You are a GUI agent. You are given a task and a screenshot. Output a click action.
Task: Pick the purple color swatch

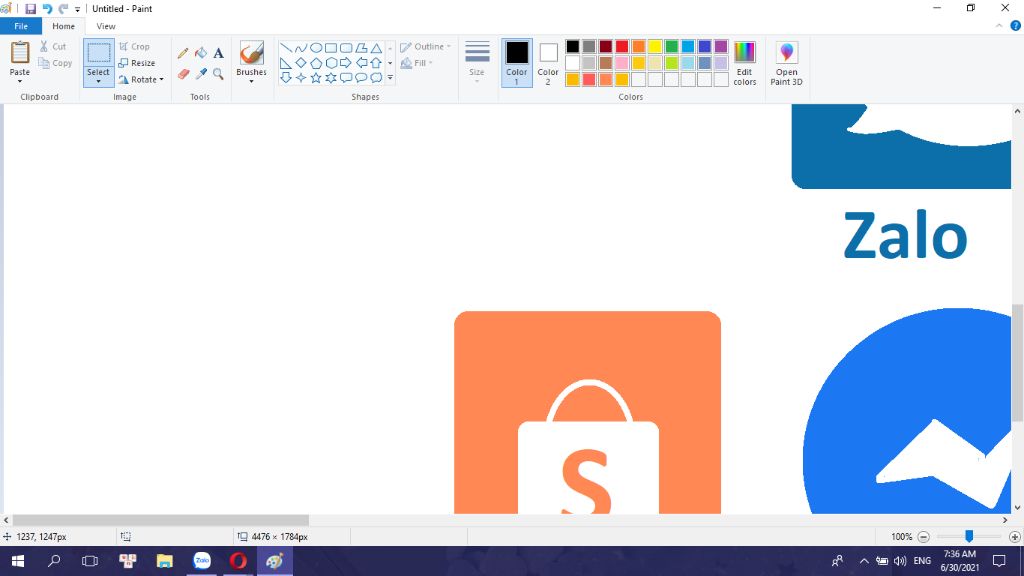pyautogui.click(x=721, y=46)
